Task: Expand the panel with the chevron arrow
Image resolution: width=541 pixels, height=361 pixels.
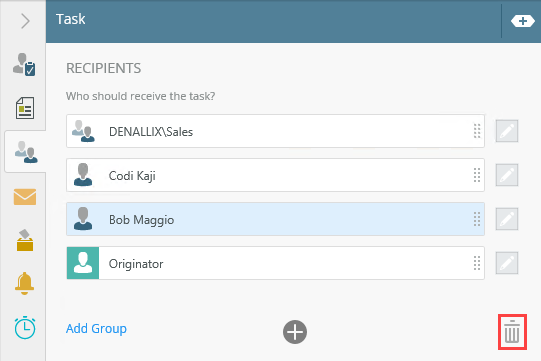Action: (25, 21)
